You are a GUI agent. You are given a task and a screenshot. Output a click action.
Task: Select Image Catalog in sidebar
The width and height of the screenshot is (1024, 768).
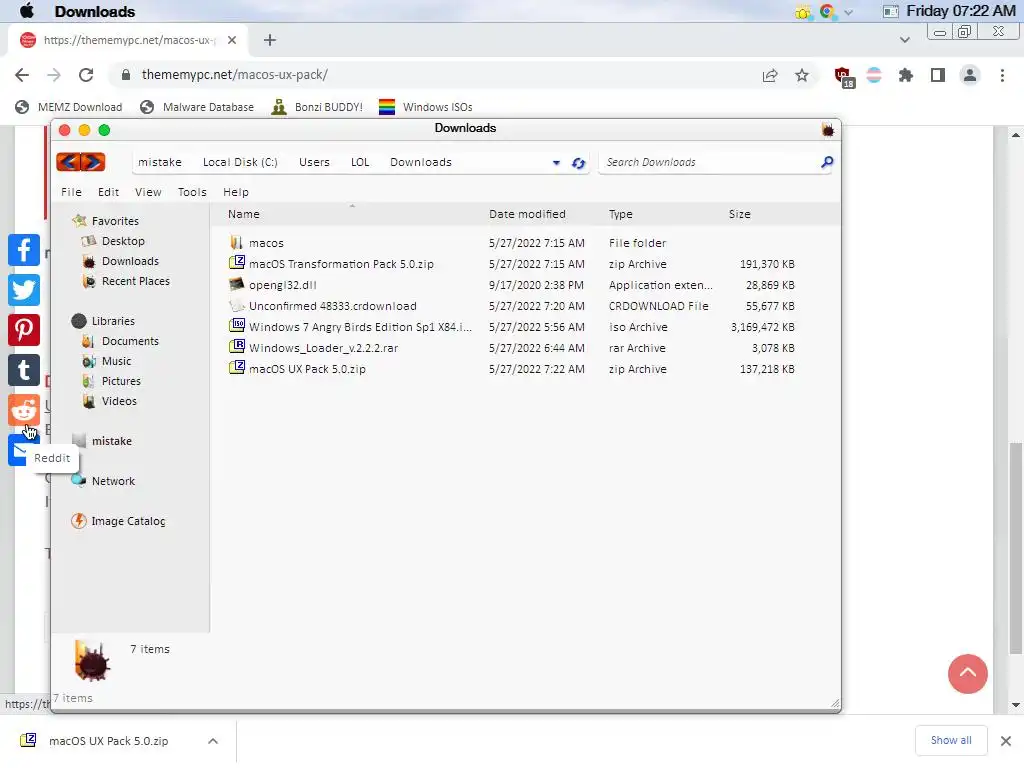point(128,521)
